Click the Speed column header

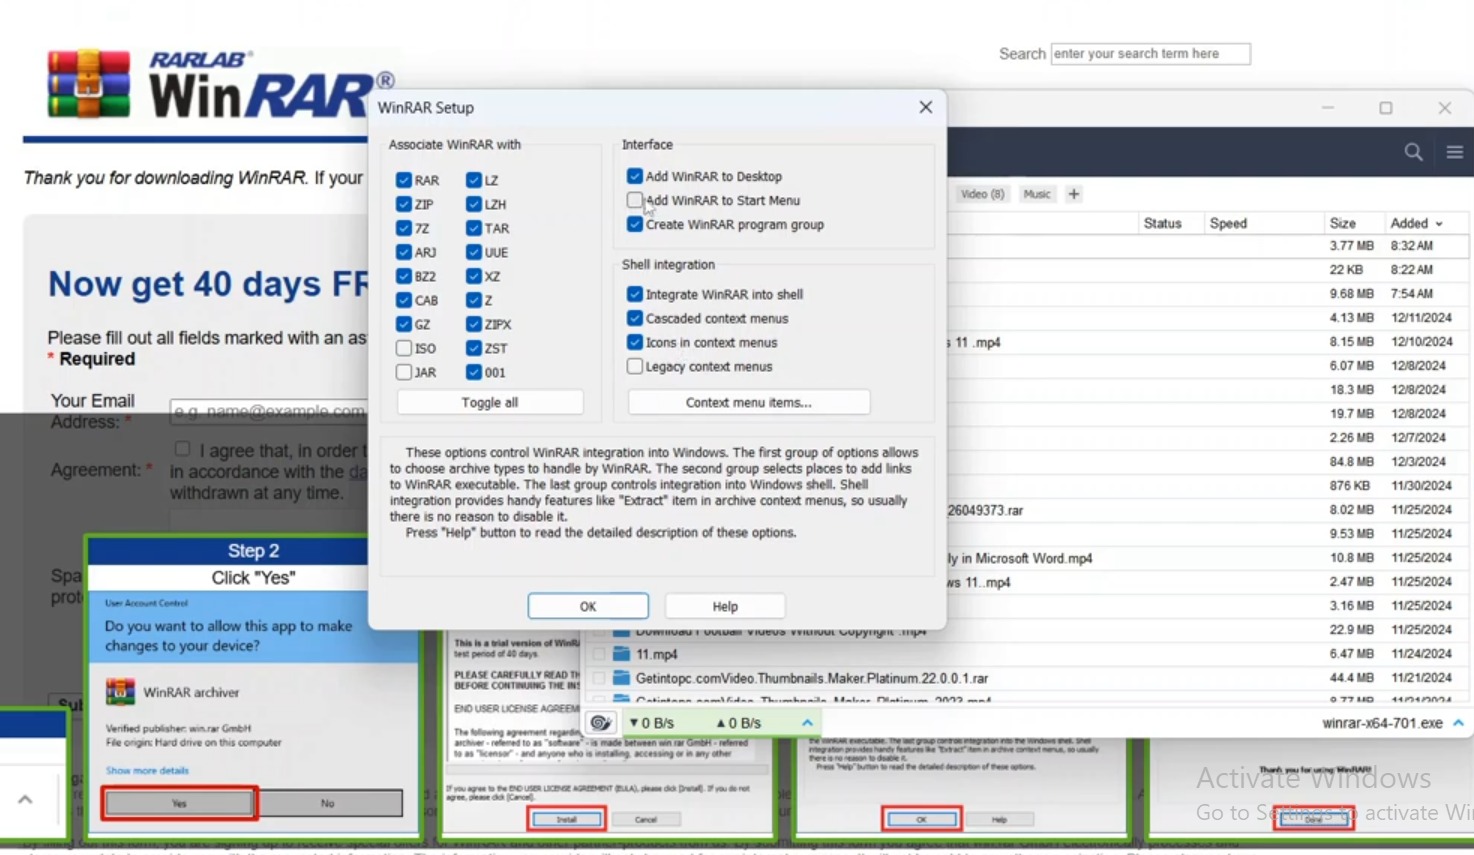pyautogui.click(x=1228, y=223)
